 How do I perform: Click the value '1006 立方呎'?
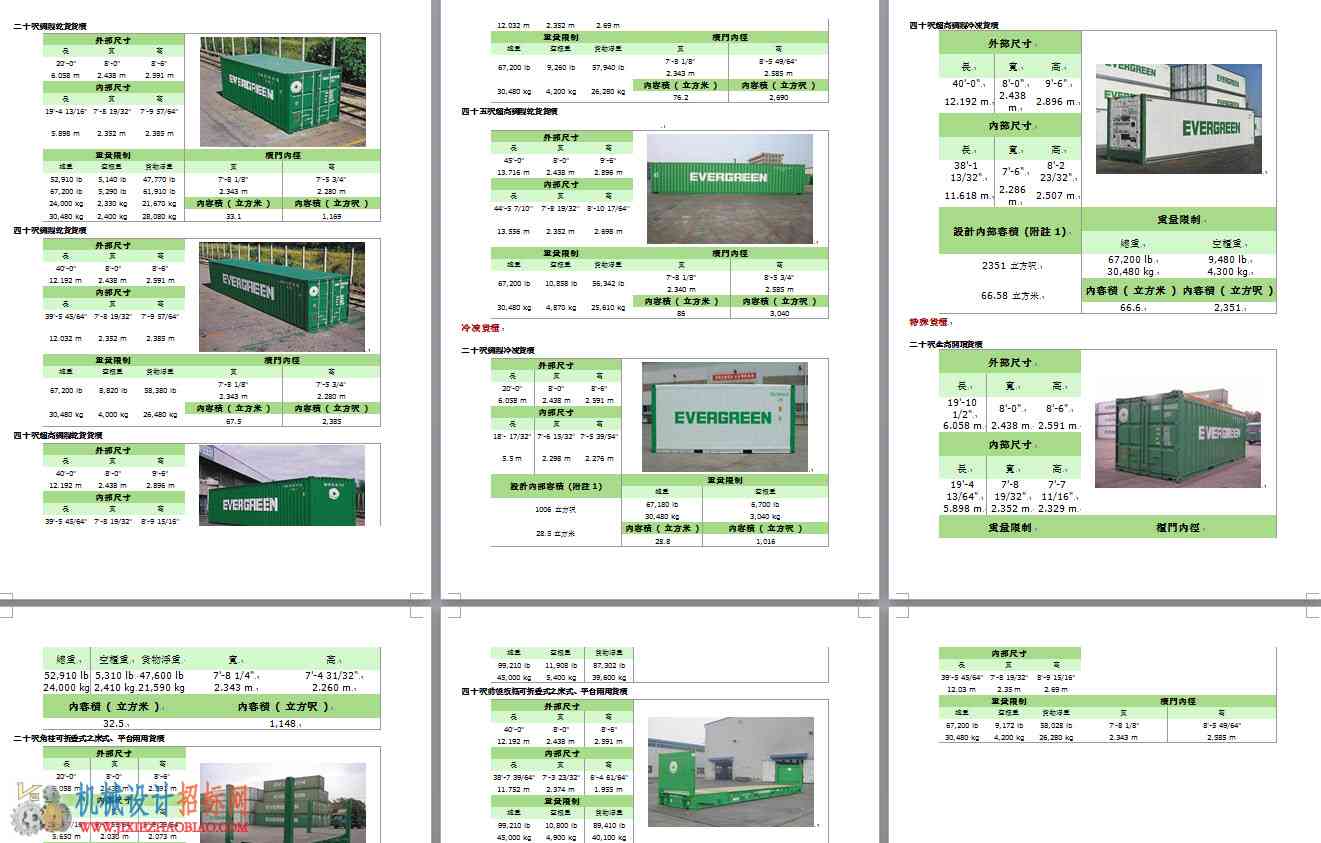(555, 510)
